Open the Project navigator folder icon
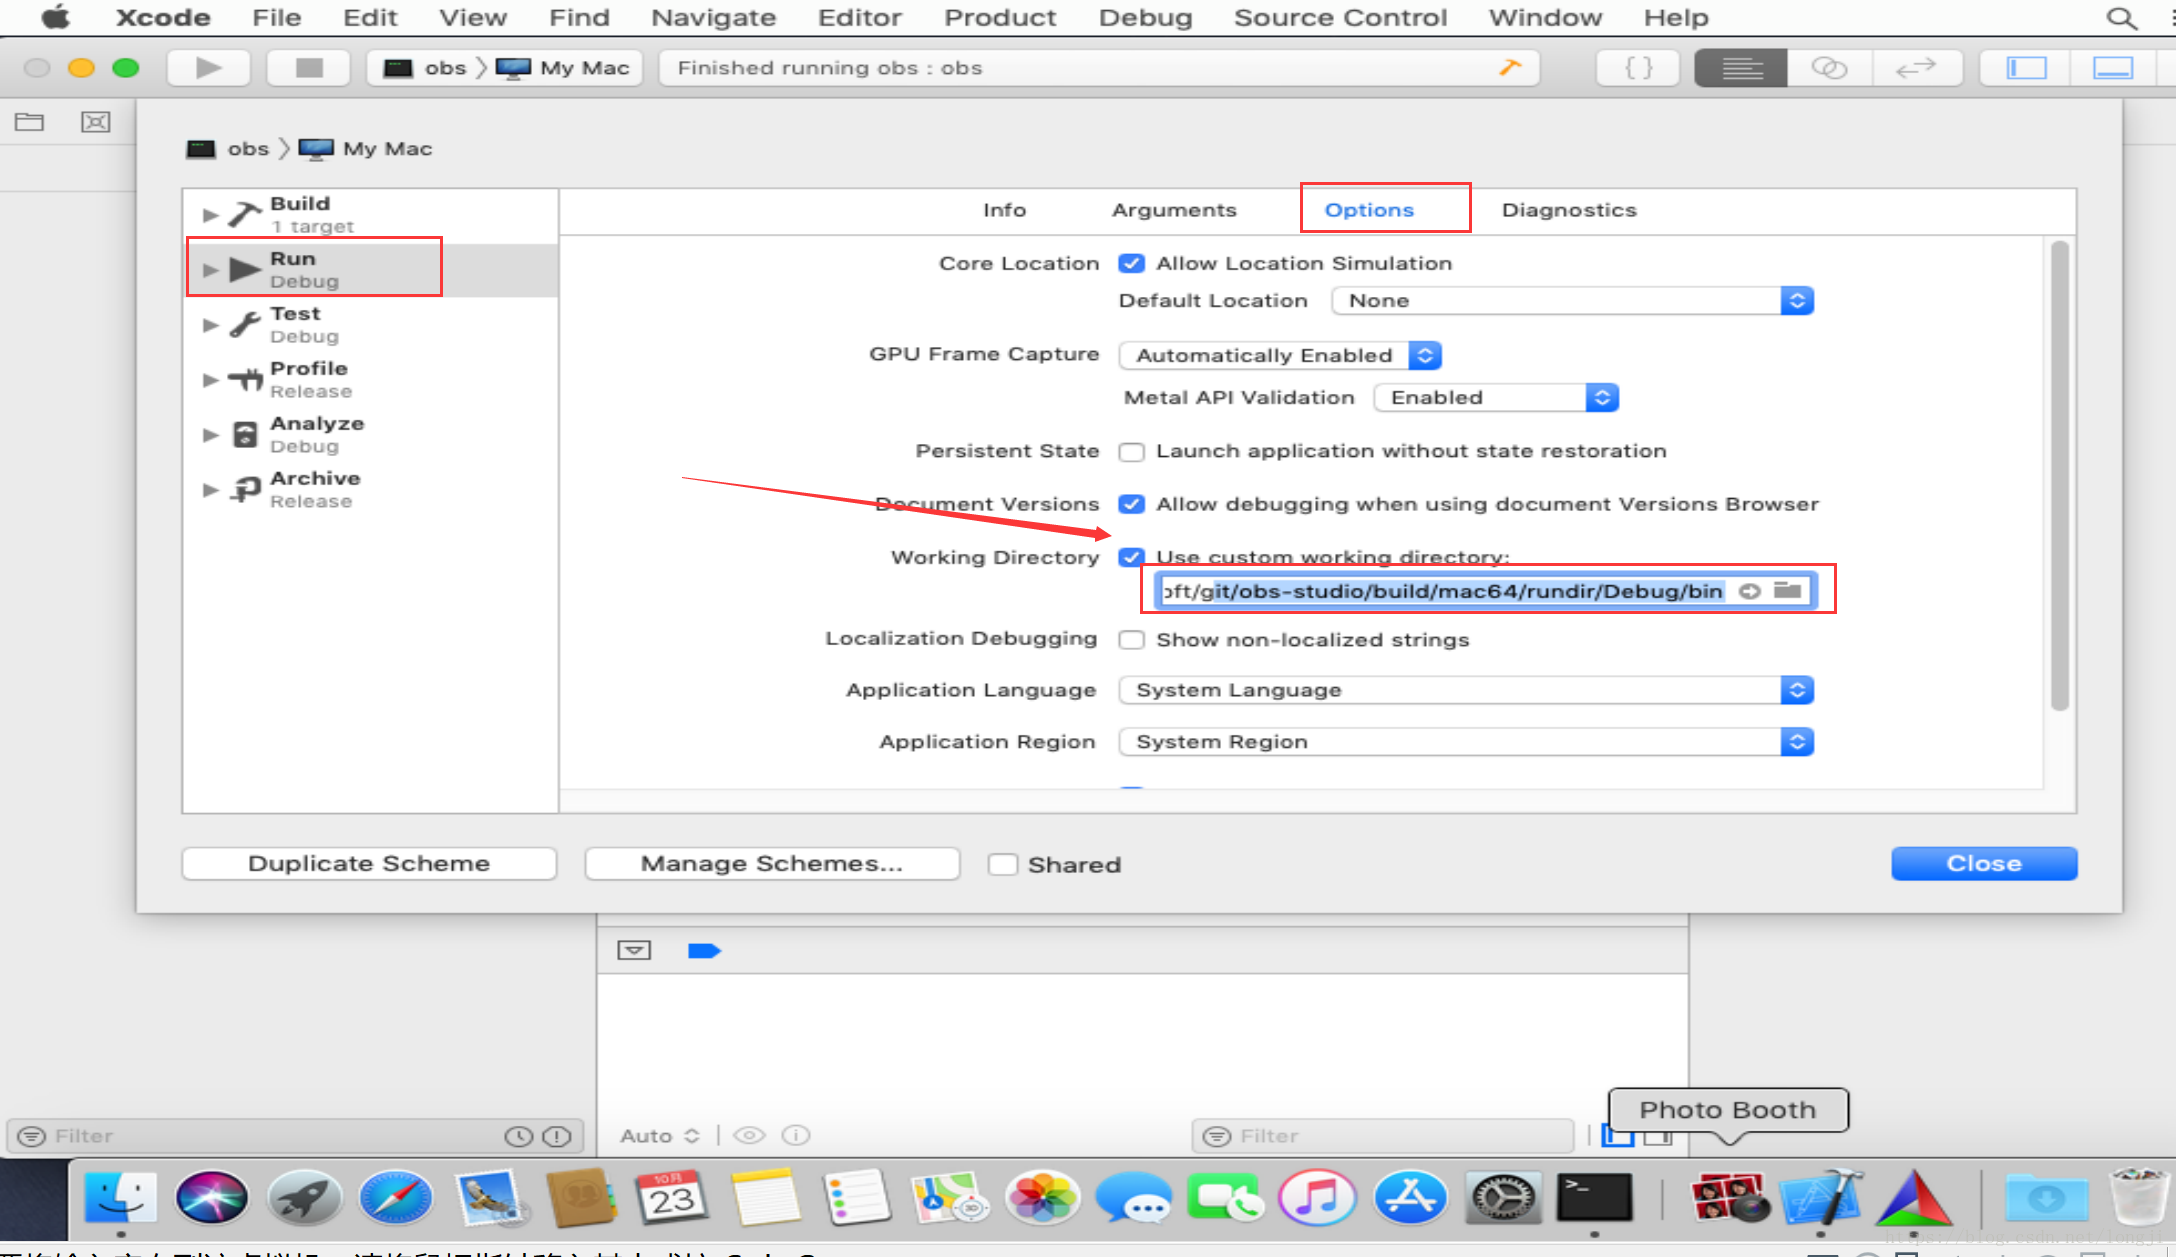 tap(29, 122)
